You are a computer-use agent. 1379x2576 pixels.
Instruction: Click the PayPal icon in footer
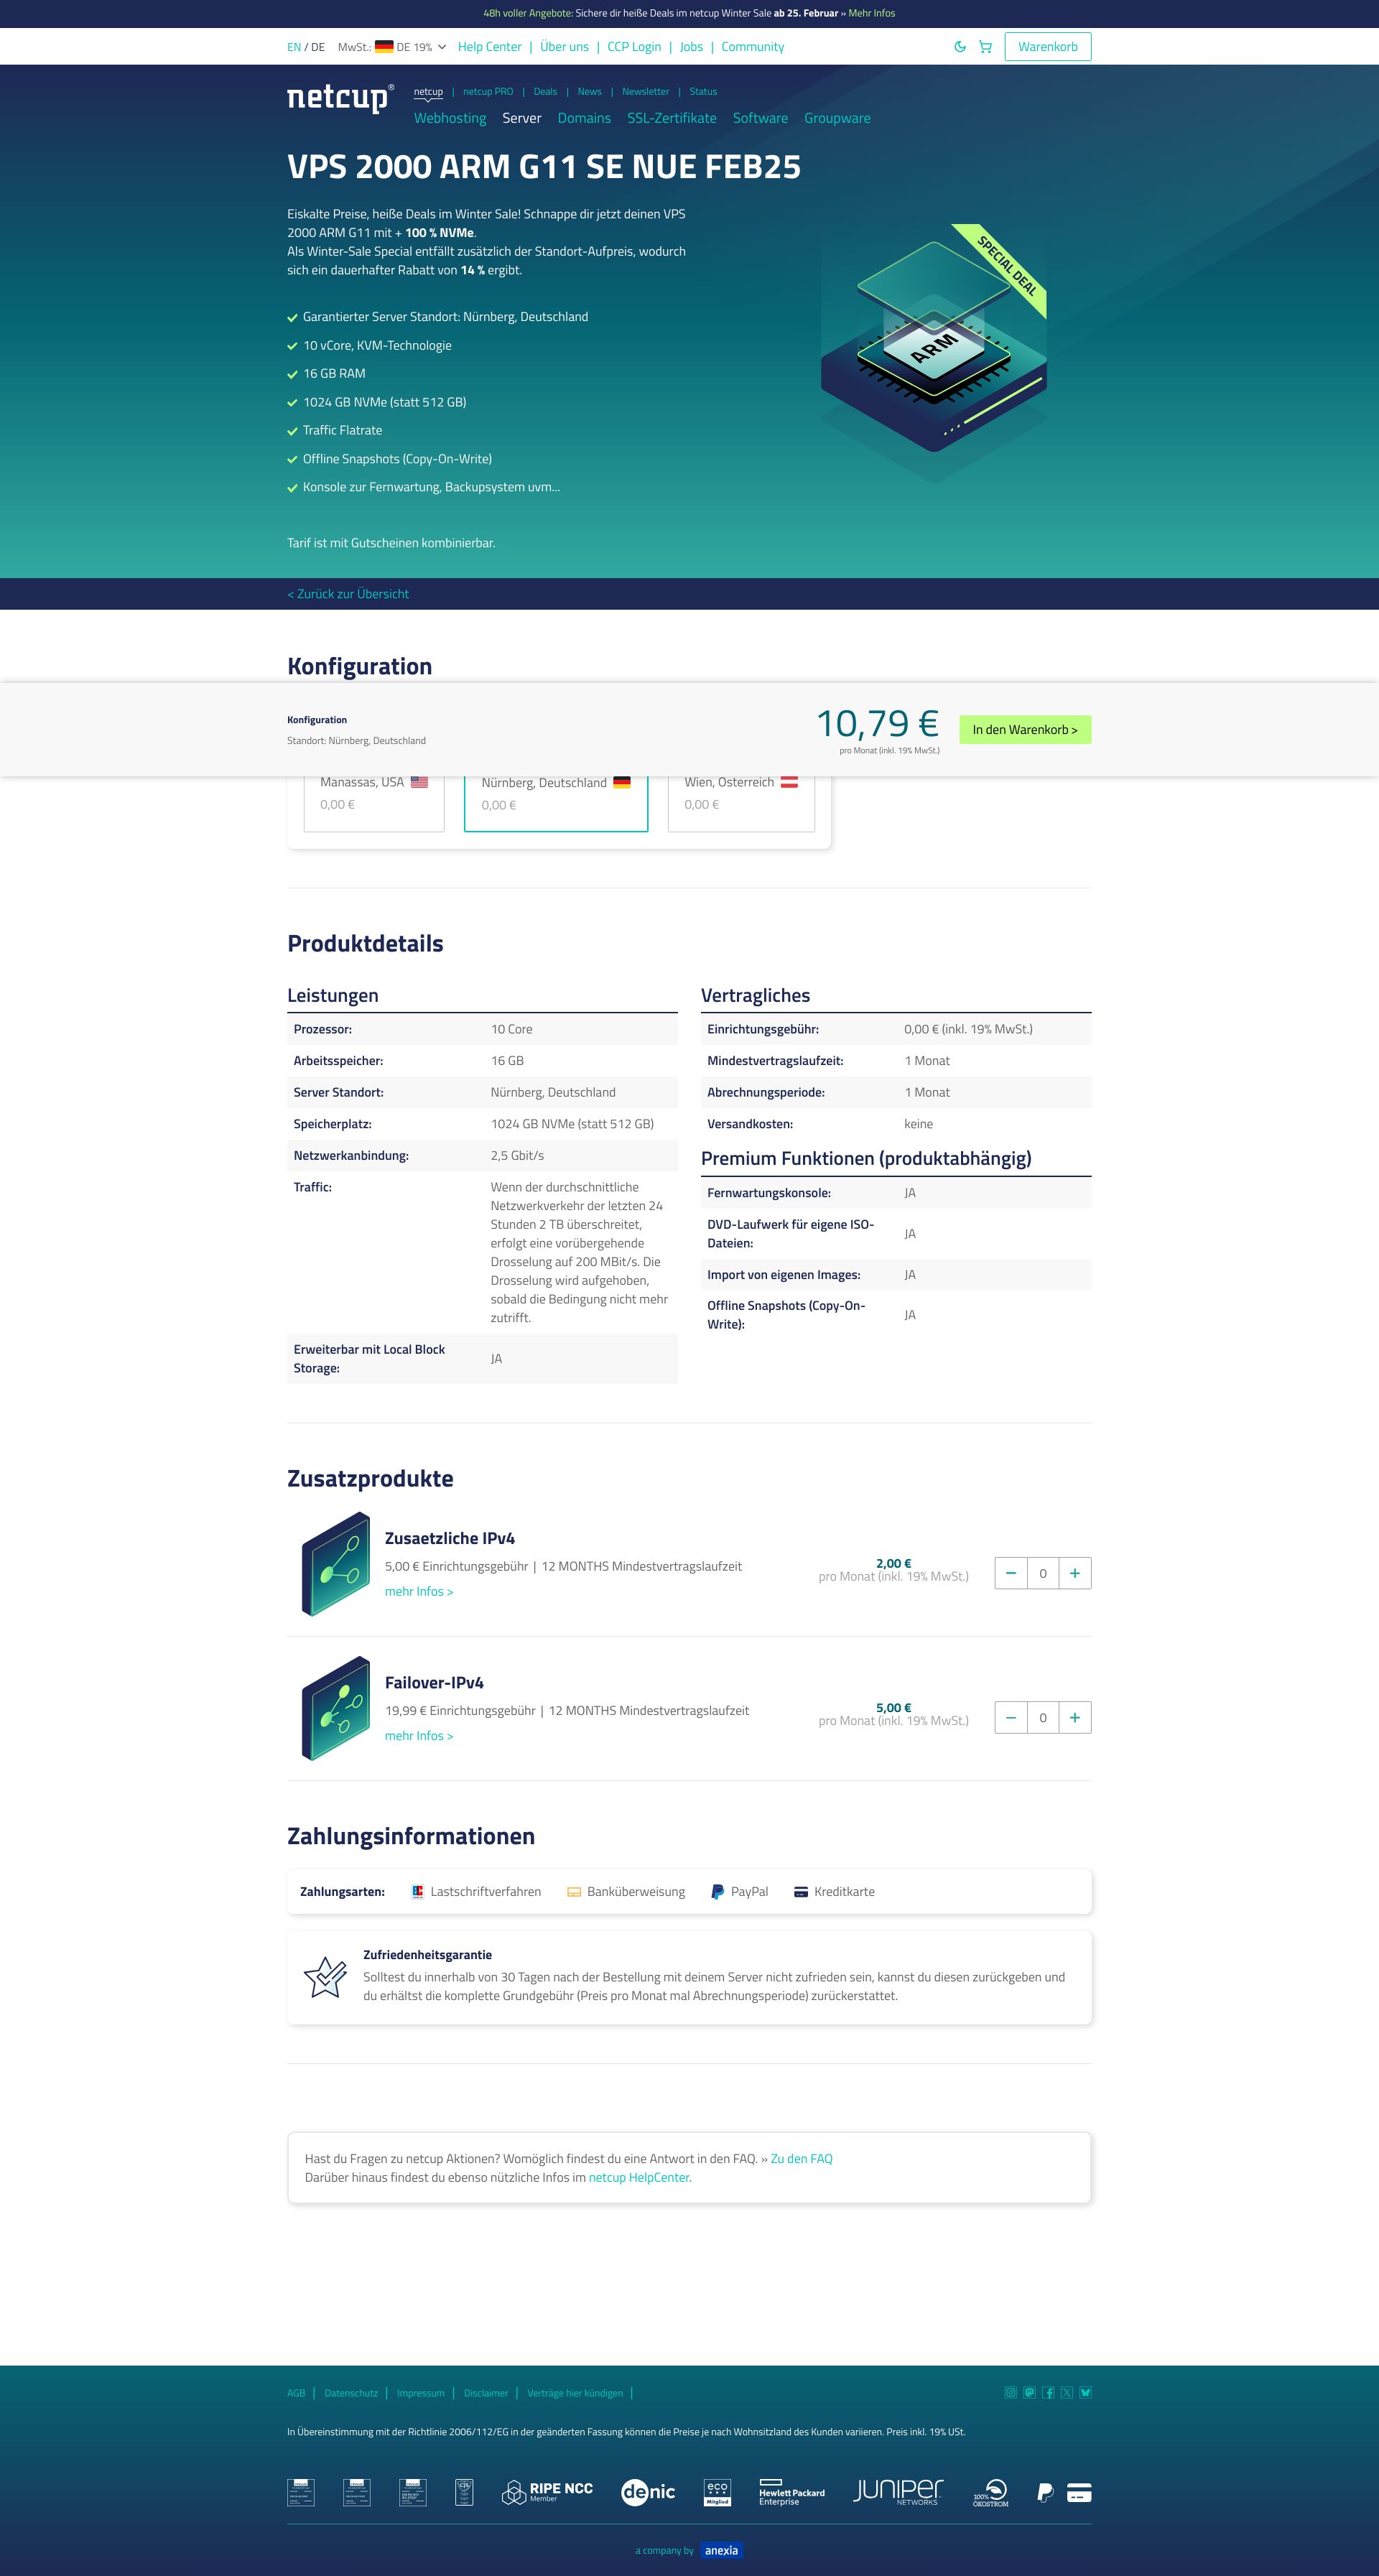[x=1045, y=2493]
